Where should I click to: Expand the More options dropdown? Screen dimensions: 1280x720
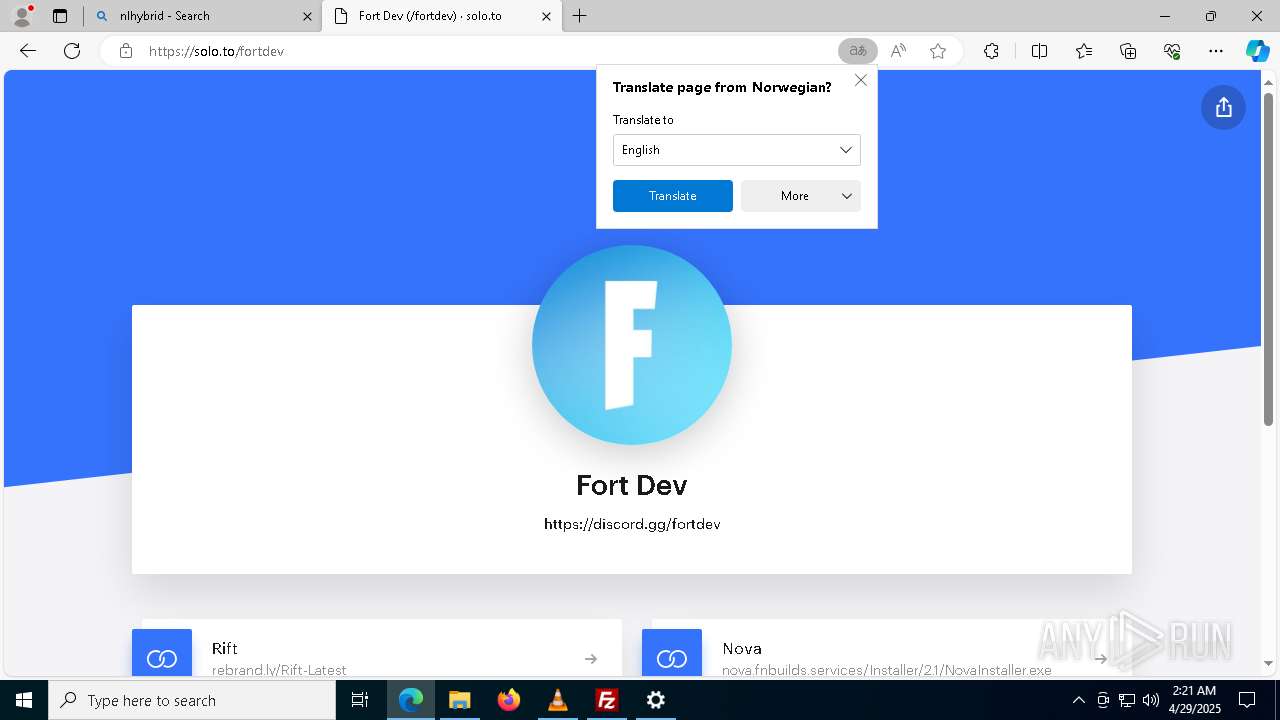pos(801,196)
